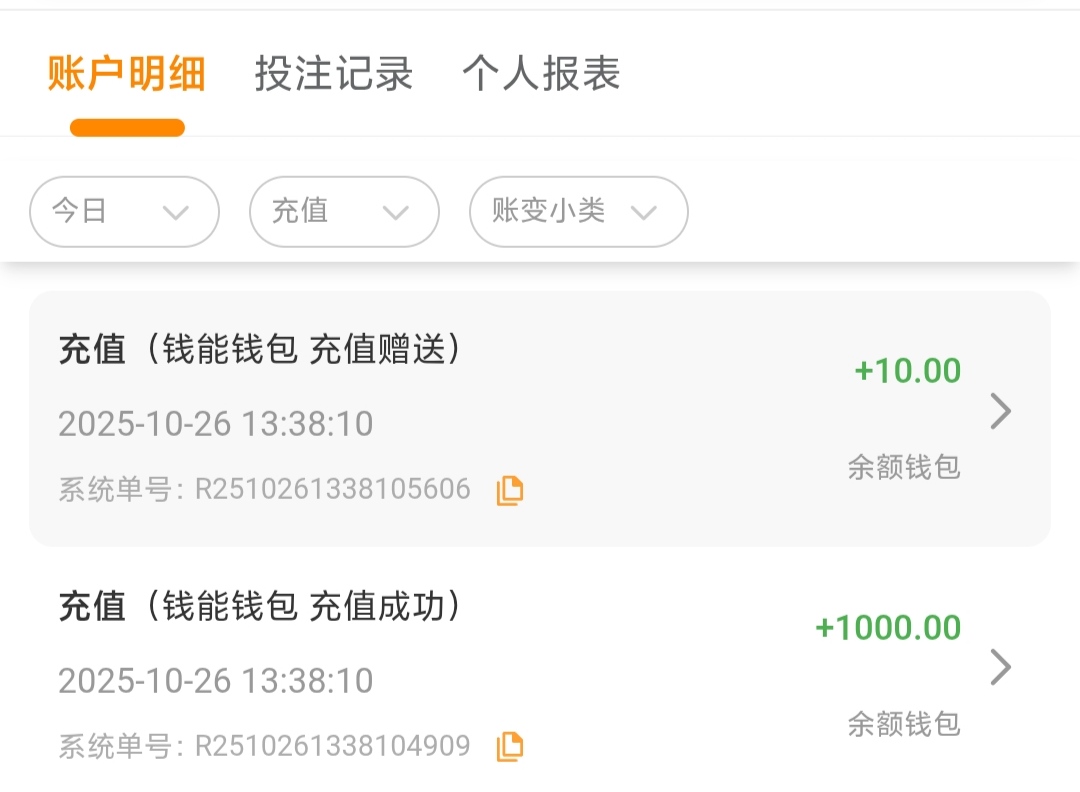
Task: Click 余额钱包 label under +10.00
Action: 904,467
